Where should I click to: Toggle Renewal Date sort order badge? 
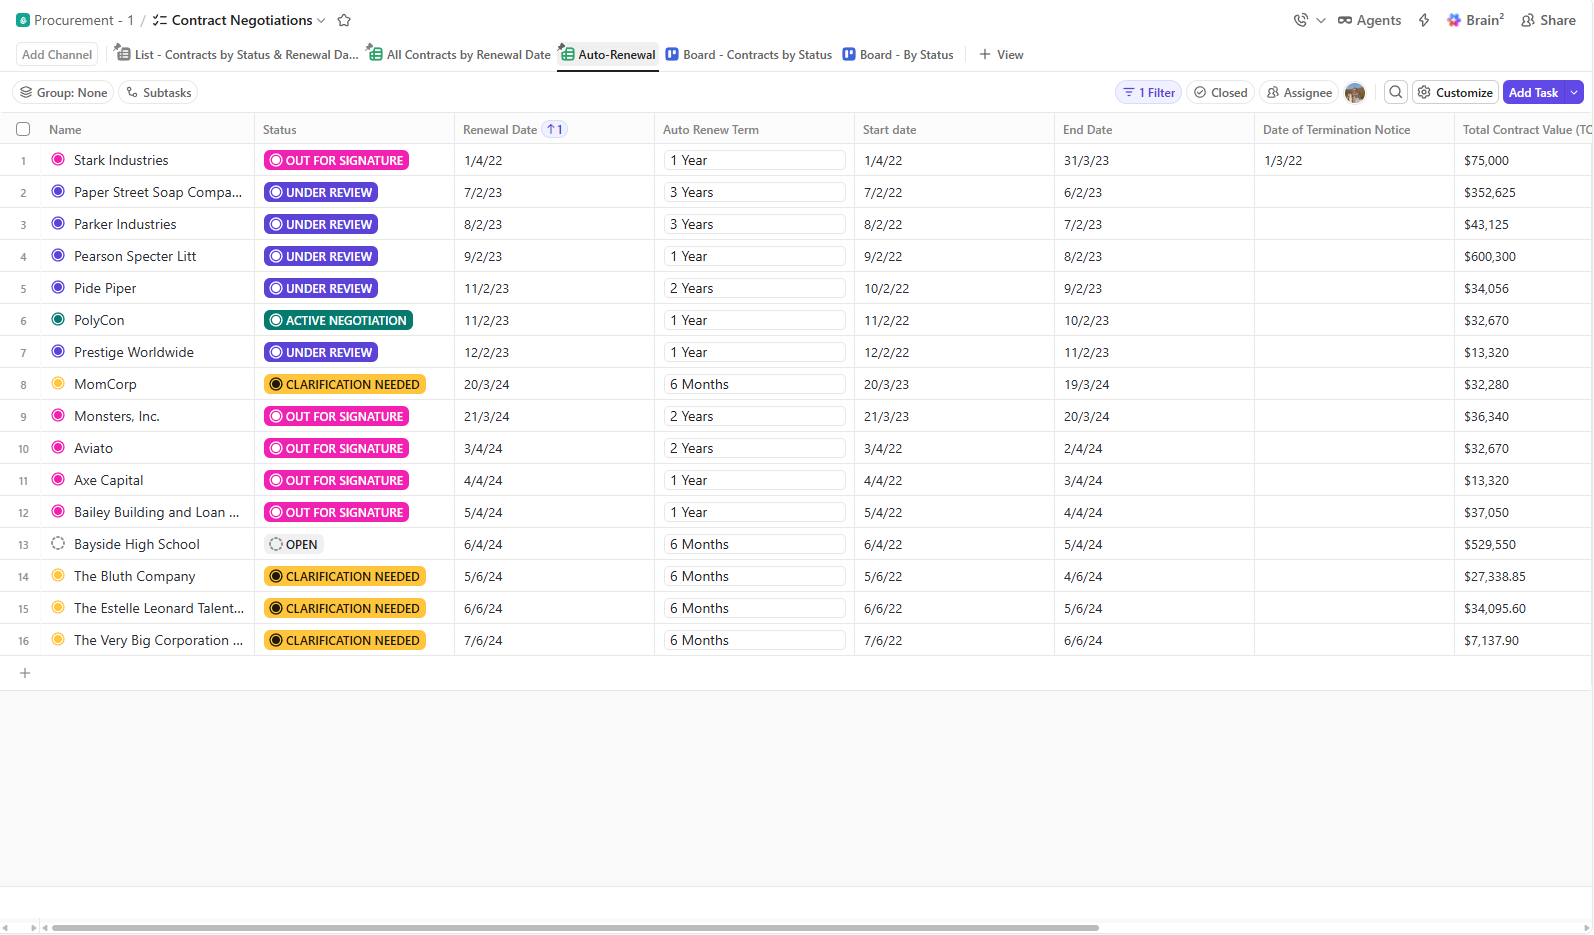coord(554,129)
